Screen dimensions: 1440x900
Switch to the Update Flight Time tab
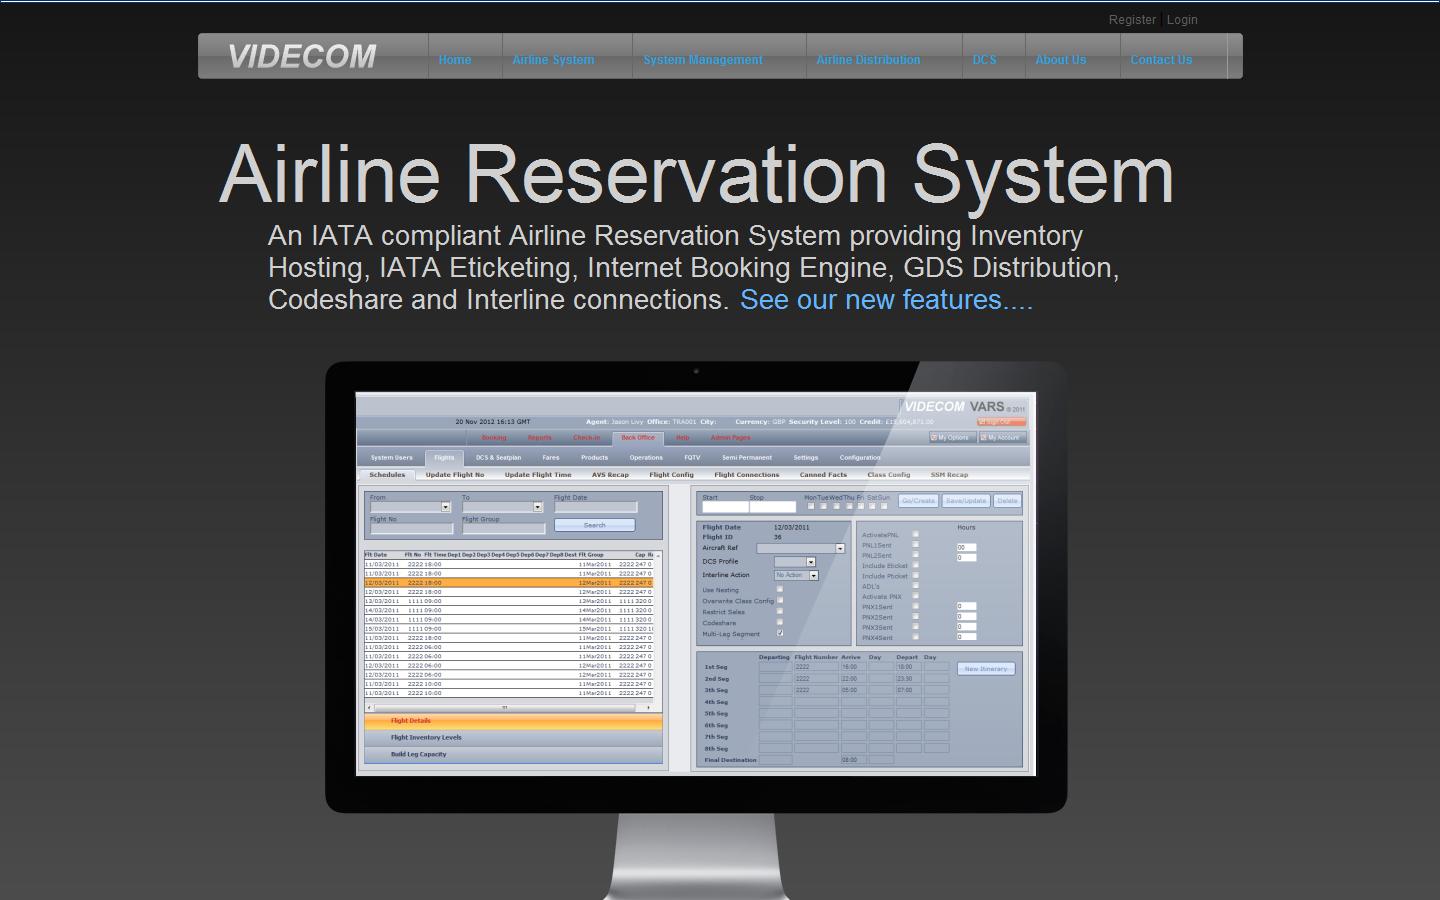[x=538, y=475]
